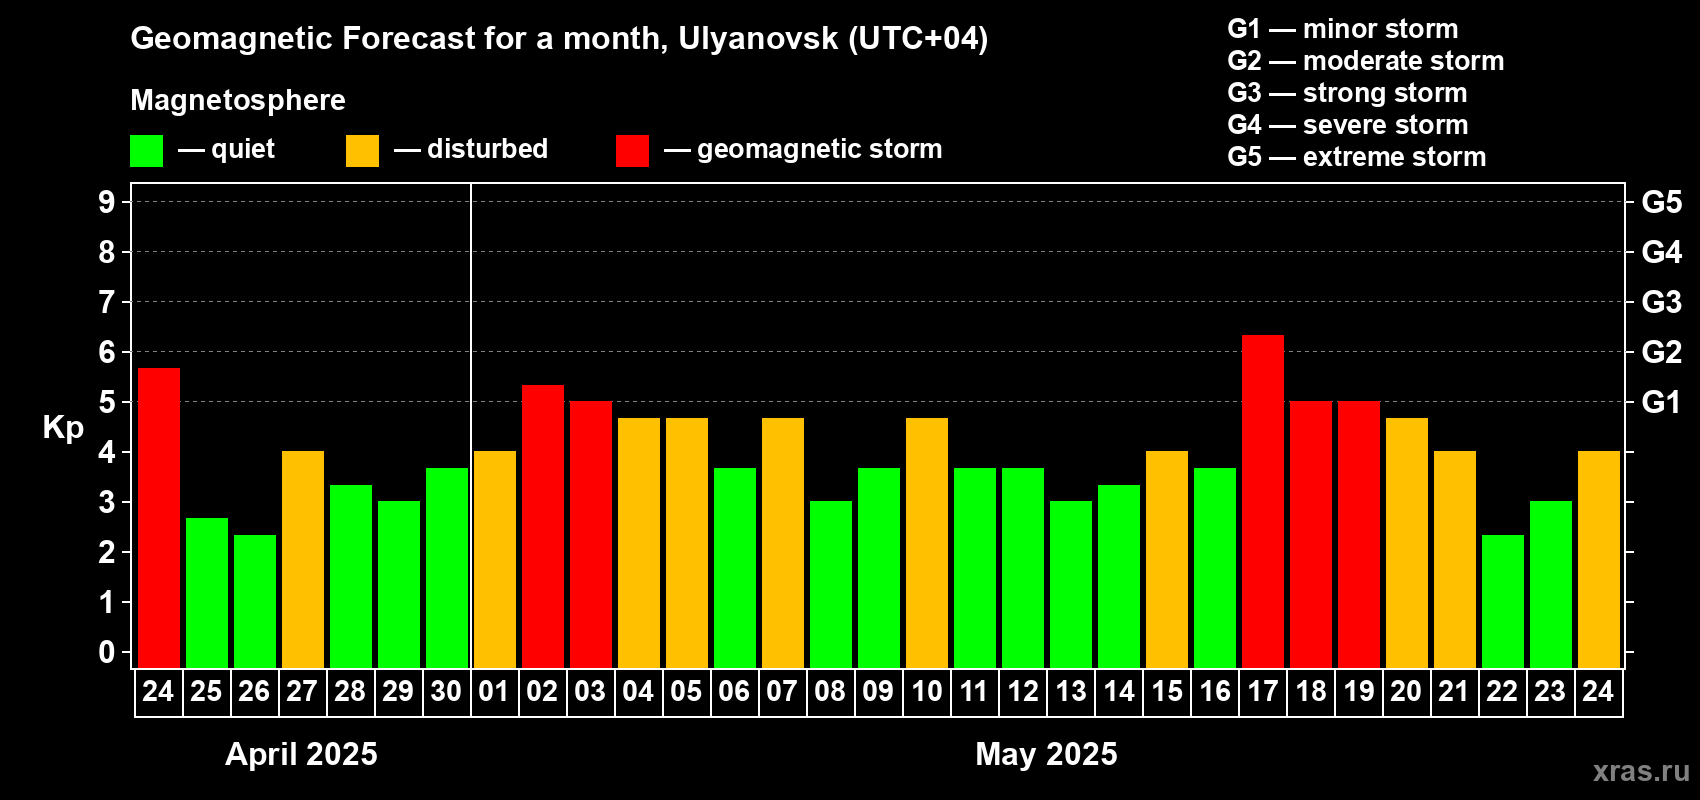Click the 'disturbed' legend text
Screen dimensions: 1700x800
[487, 149]
